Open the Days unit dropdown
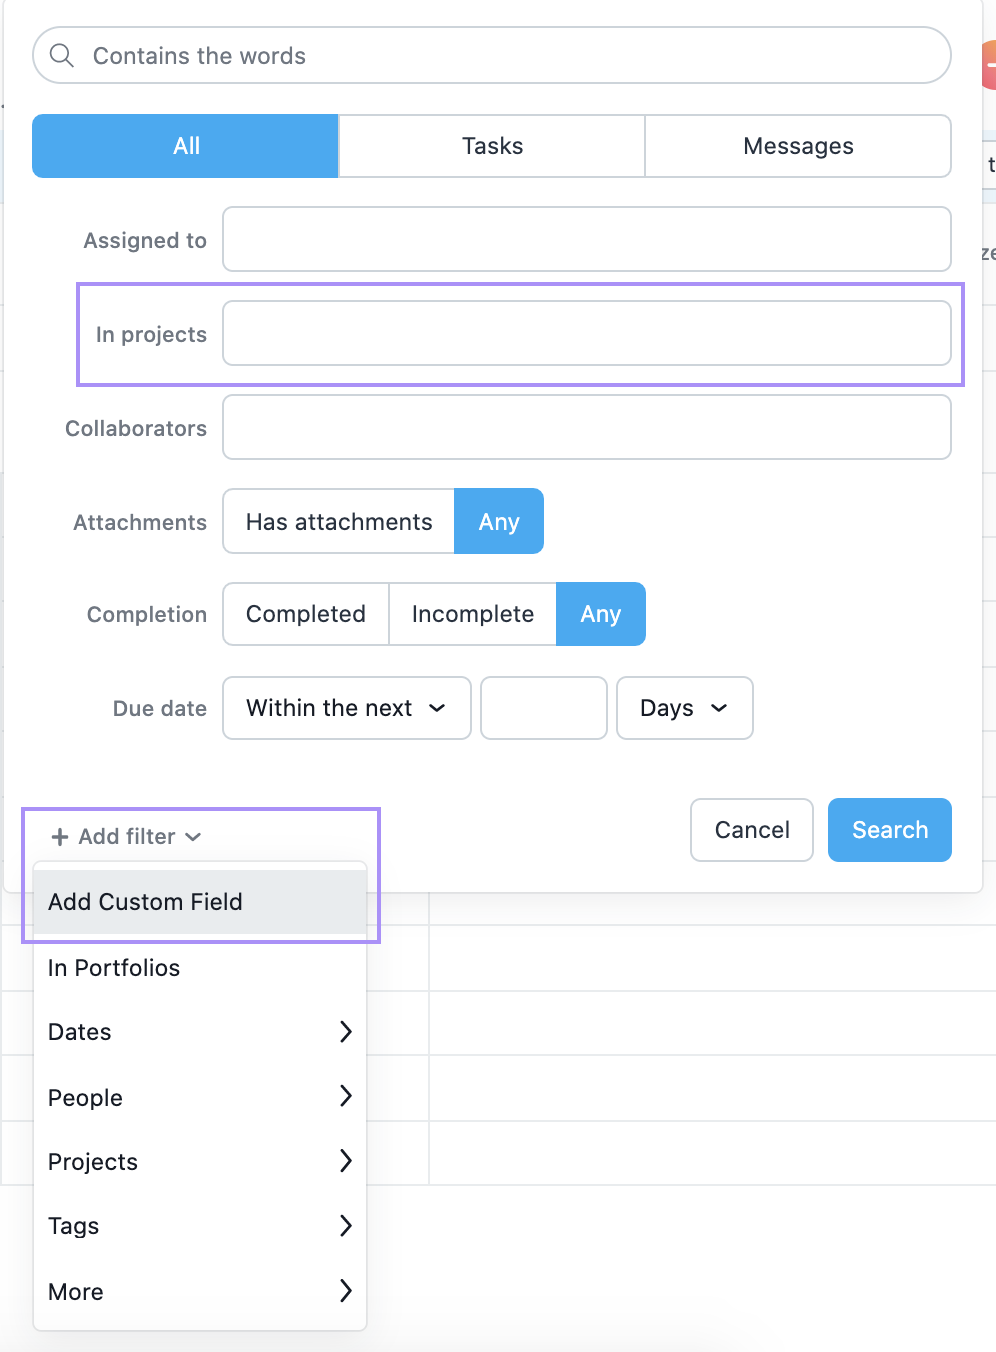 pos(684,708)
